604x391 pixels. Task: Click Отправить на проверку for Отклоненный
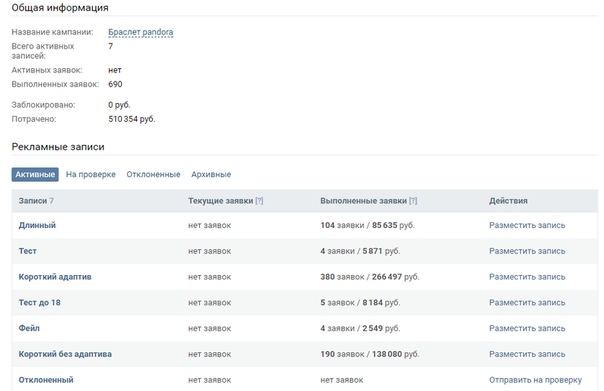535,380
